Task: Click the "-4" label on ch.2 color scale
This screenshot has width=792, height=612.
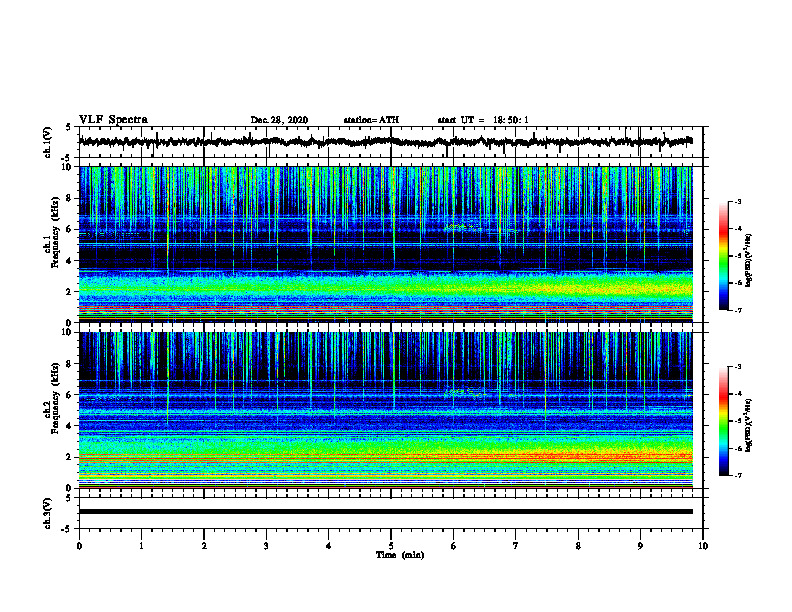Action: [737, 394]
